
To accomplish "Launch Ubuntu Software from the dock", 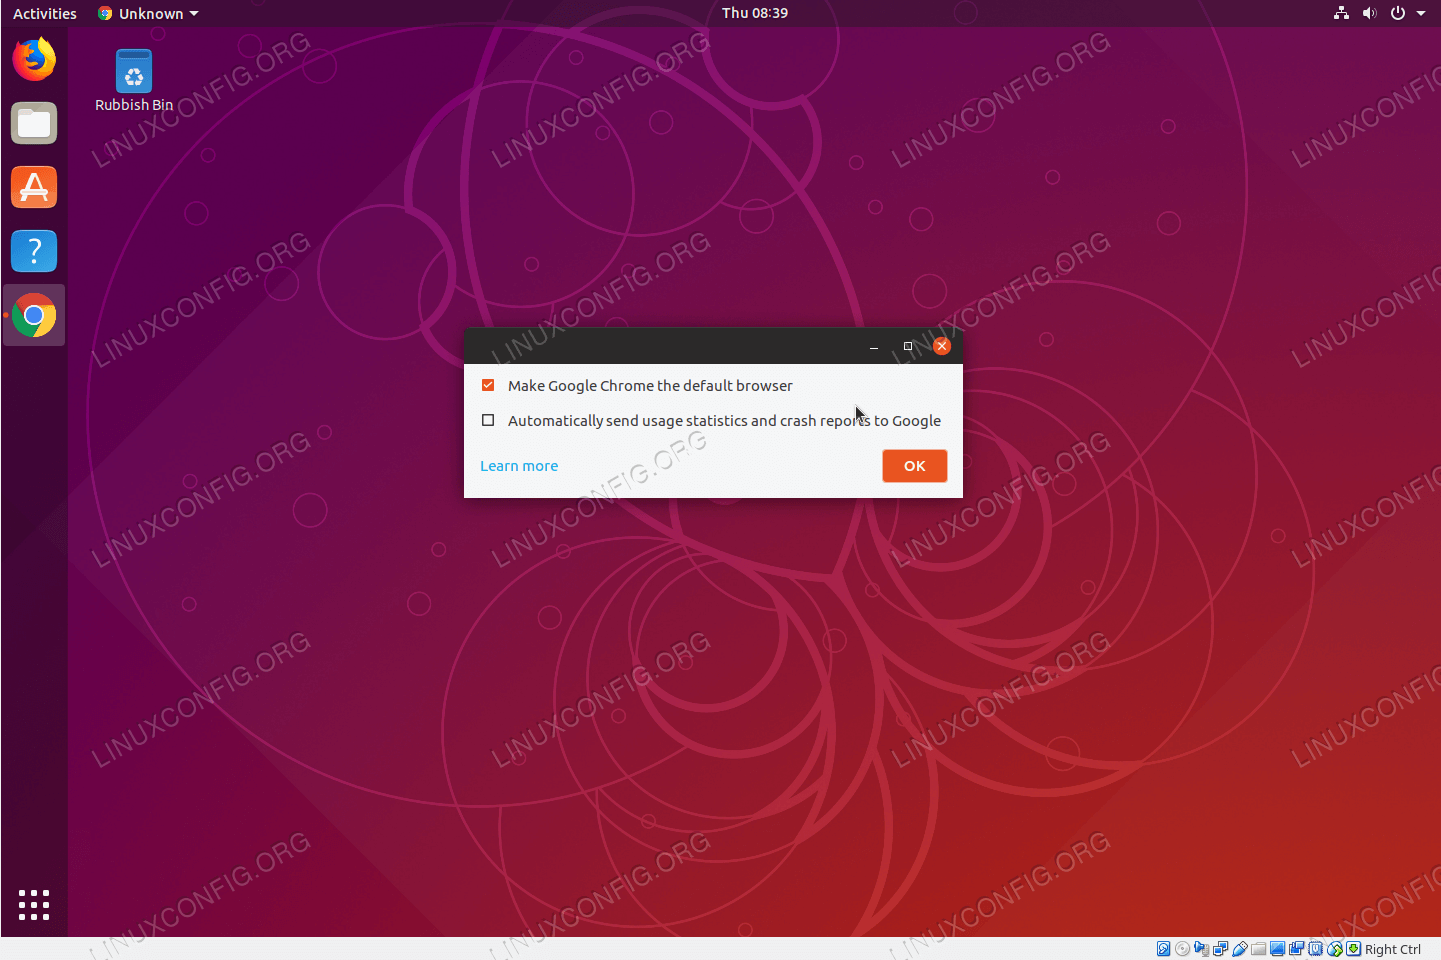I will (x=34, y=187).
